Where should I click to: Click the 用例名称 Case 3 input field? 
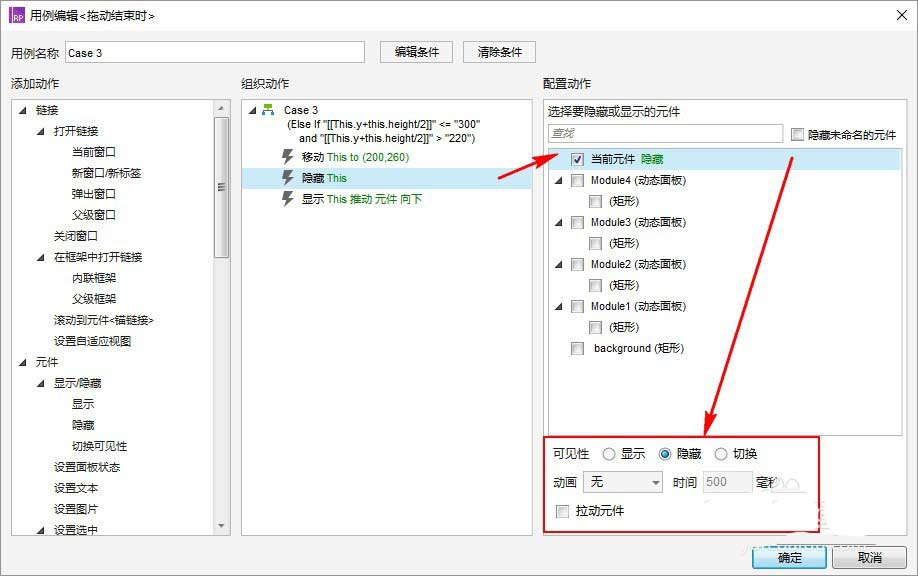pyautogui.click(x=215, y=52)
